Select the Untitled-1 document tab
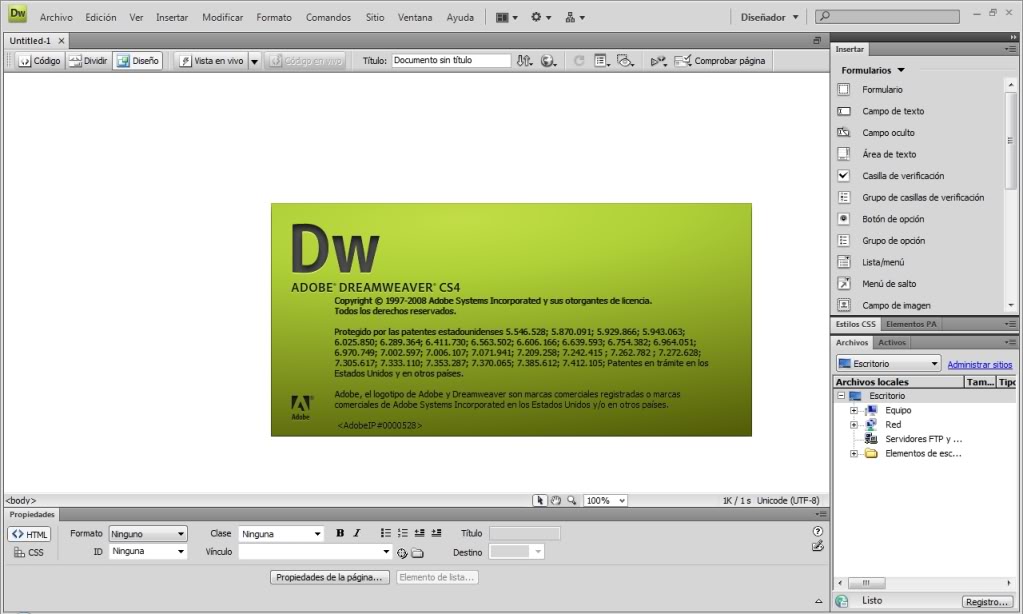 tap(30, 40)
